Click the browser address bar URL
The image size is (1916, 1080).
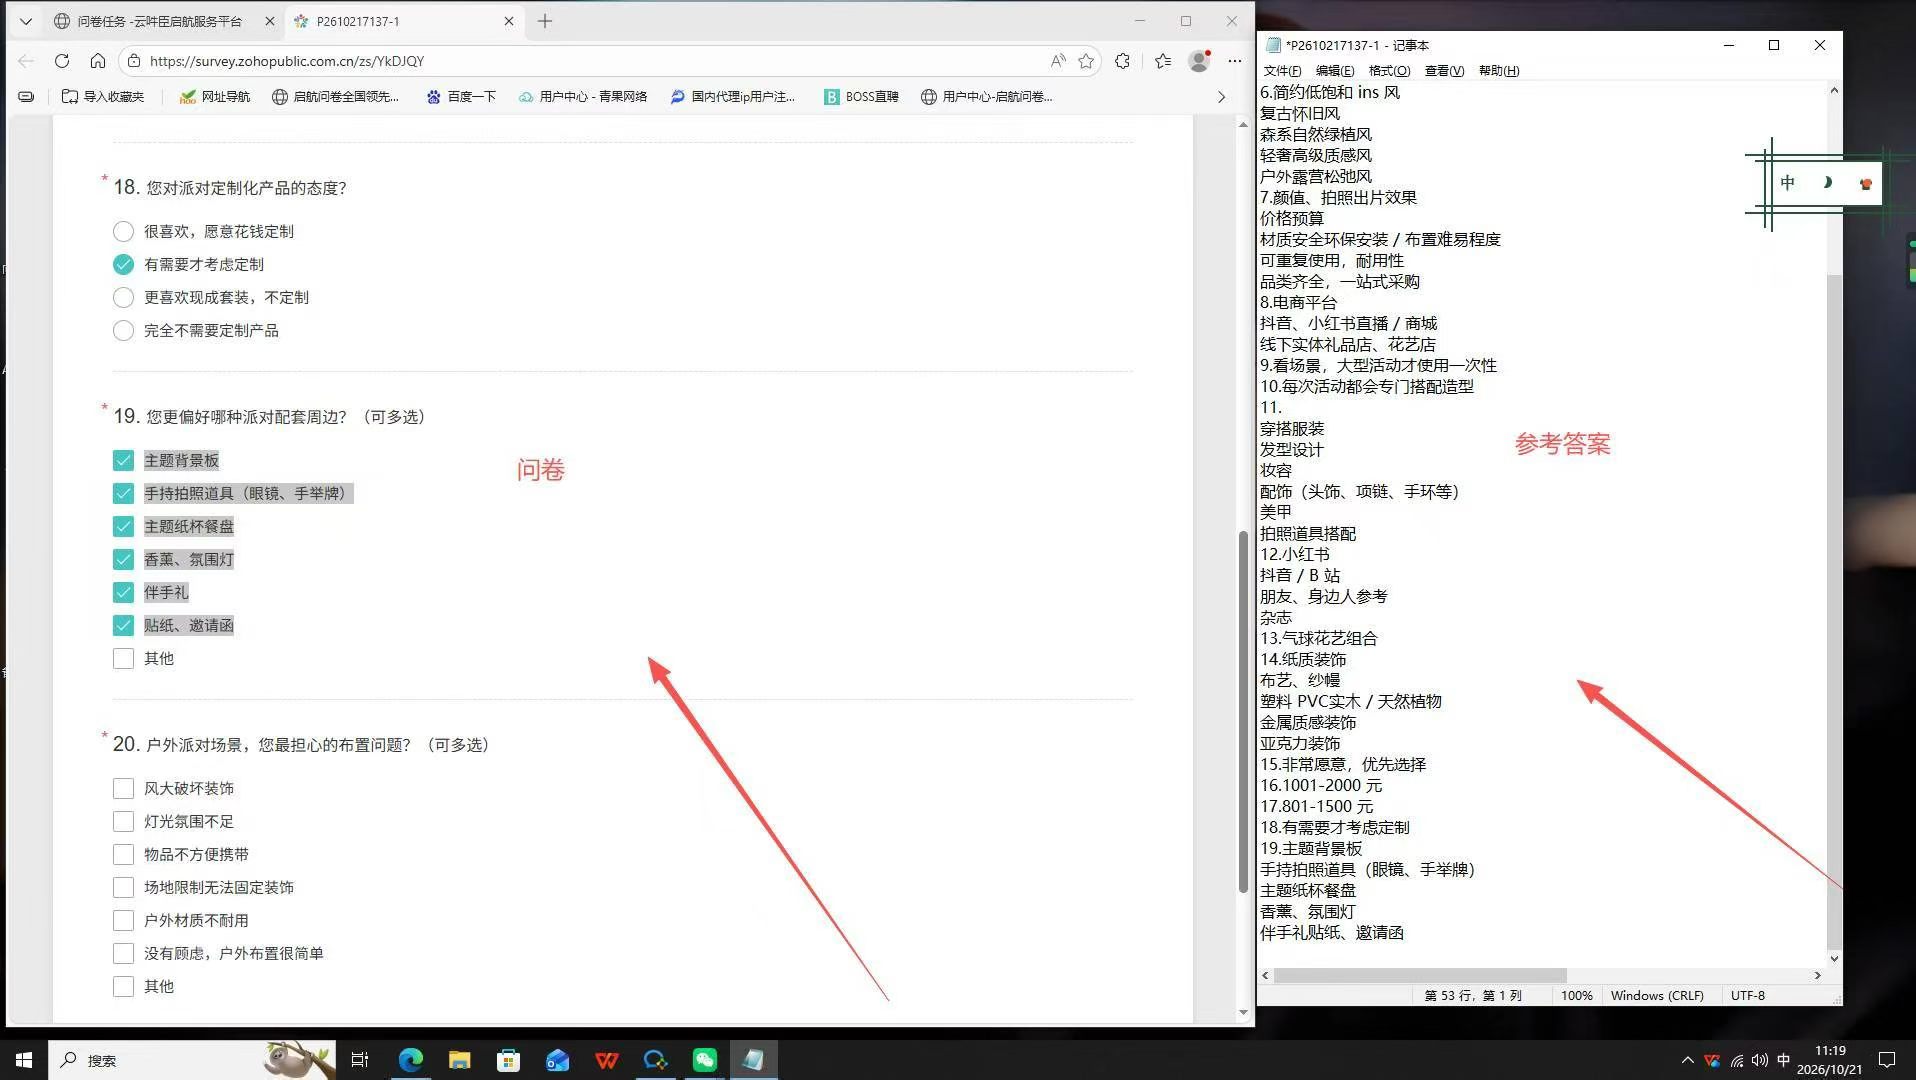pyautogui.click(x=287, y=61)
